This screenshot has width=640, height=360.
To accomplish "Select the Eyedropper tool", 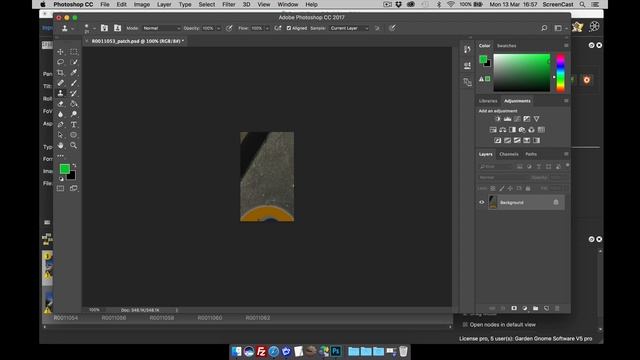I will tap(73, 73).
